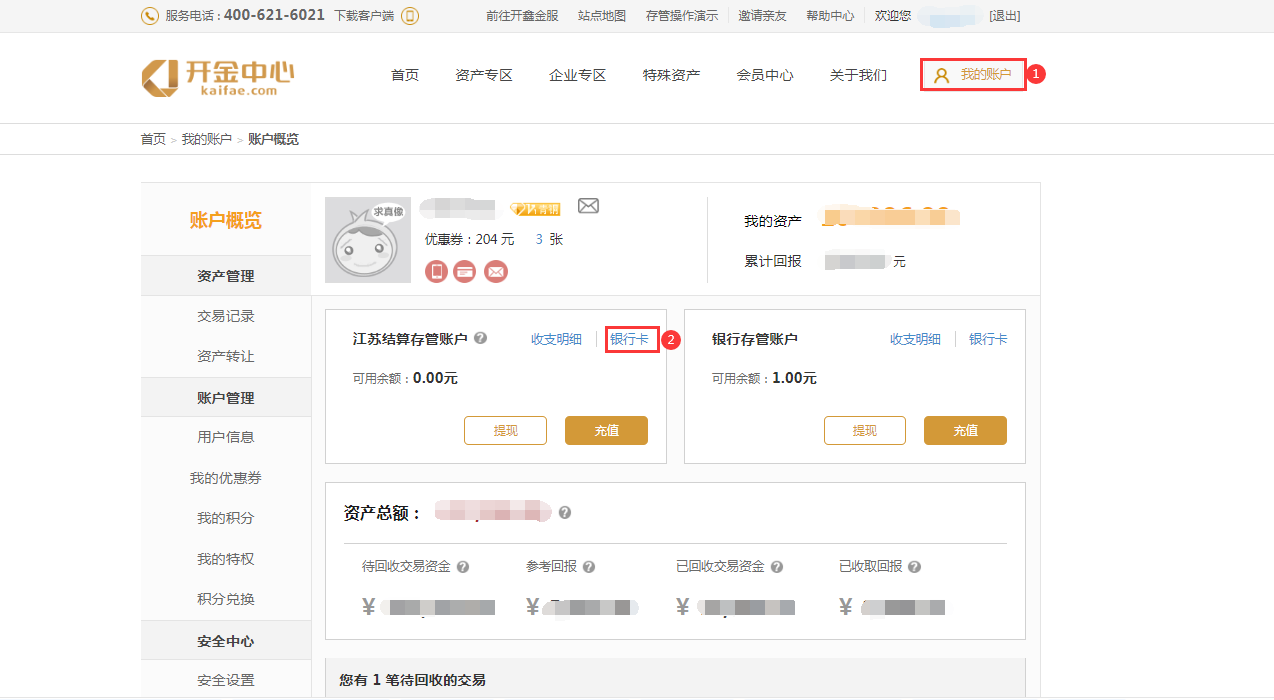Click 首页 in the breadcrumb
This screenshot has height=700, width=1274.
[x=153, y=139]
